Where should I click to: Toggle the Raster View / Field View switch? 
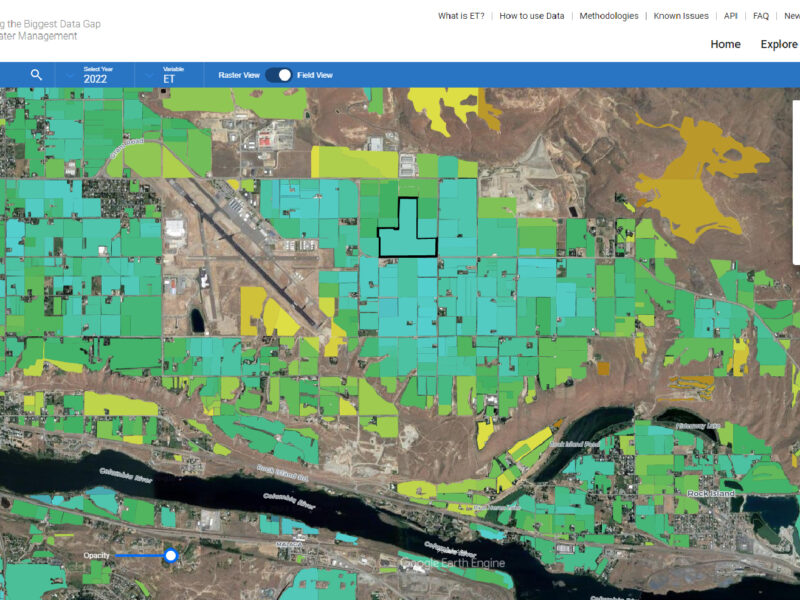pyautogui.click(x=279, y=75)
